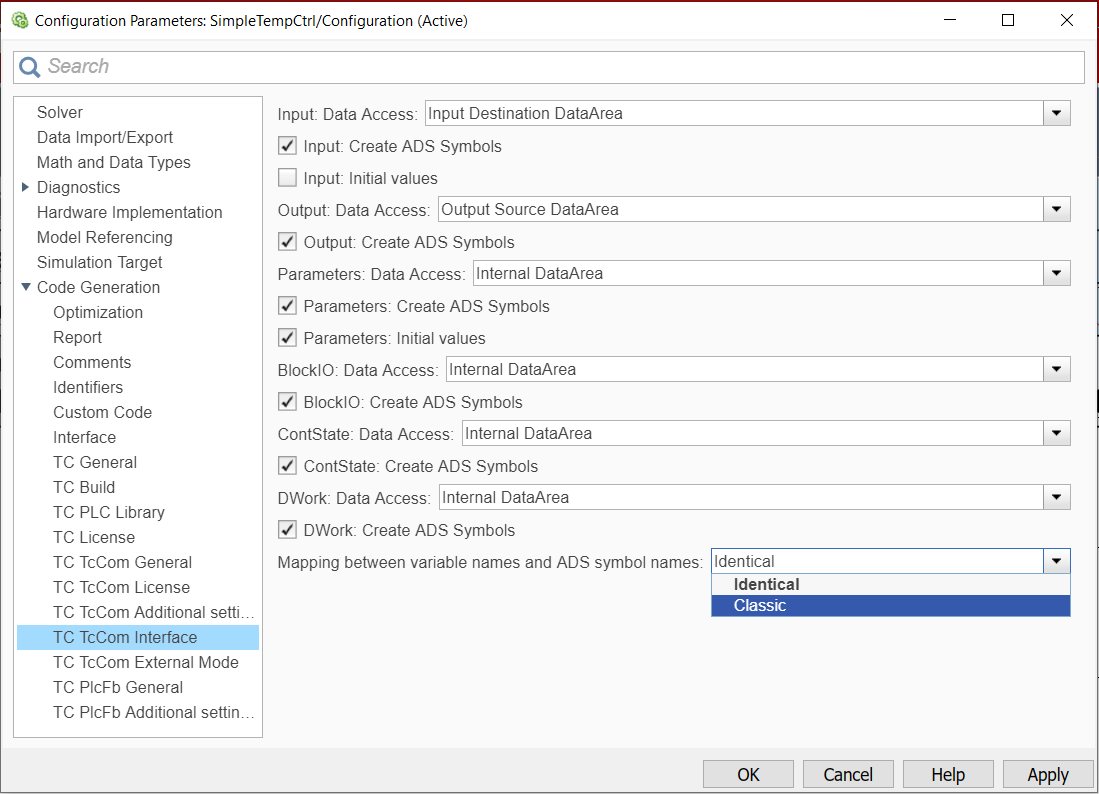Toggle Output: Create ADS Symbols checkbox
The image size is (1099, 794).
287,242
